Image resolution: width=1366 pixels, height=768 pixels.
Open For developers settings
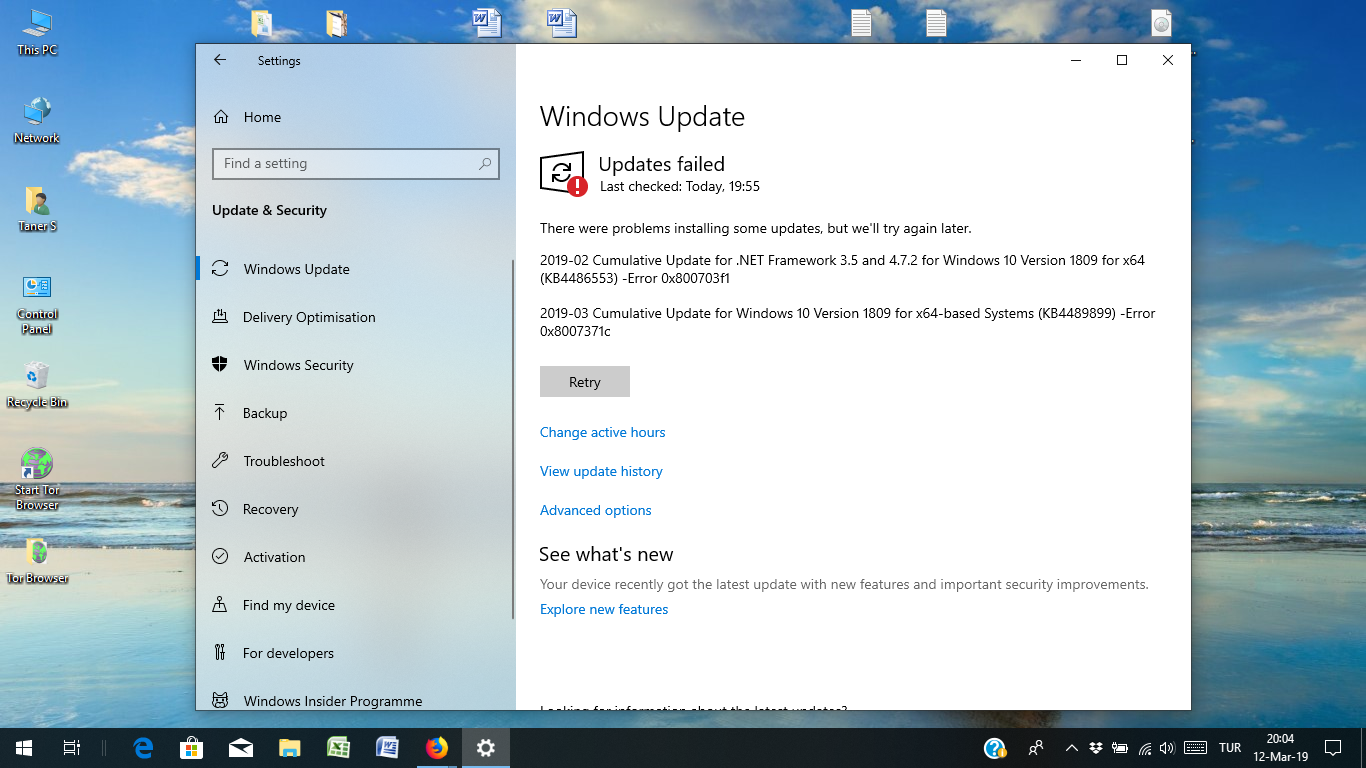pyautogui.click(x=355, y=653)
